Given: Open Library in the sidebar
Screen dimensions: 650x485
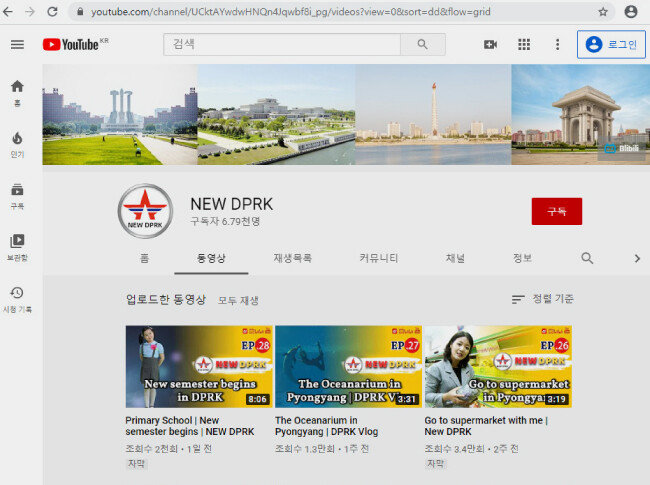Looking at the screenshot, I should [17, 247].
